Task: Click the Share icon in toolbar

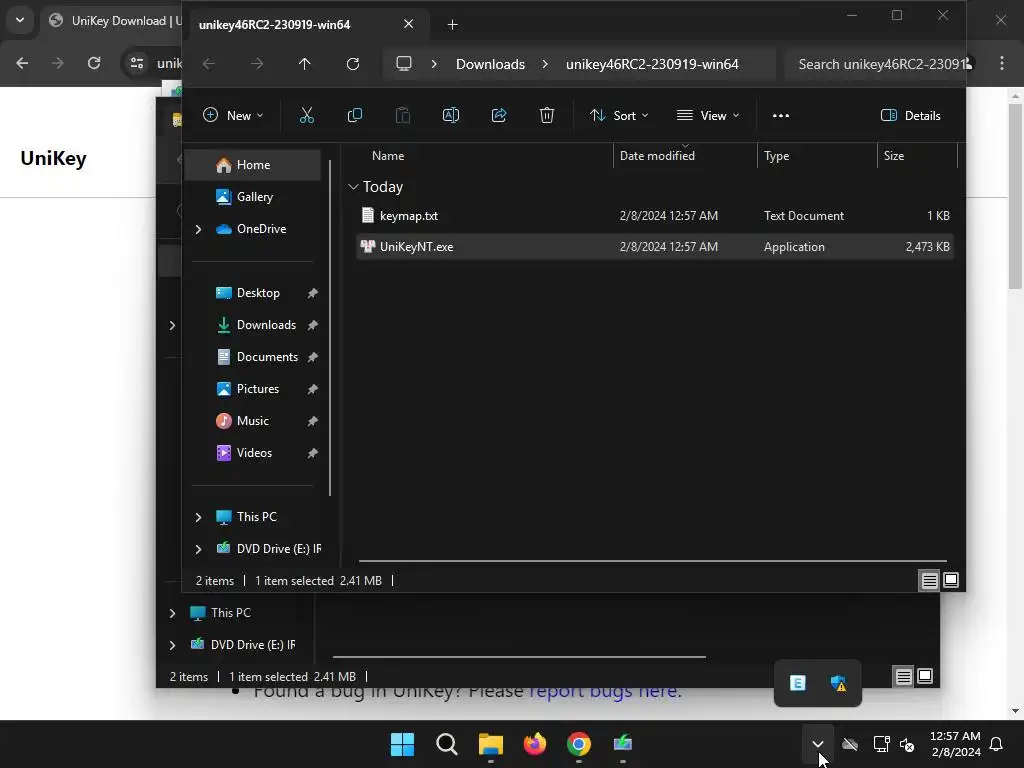Action: pos(499,116)
